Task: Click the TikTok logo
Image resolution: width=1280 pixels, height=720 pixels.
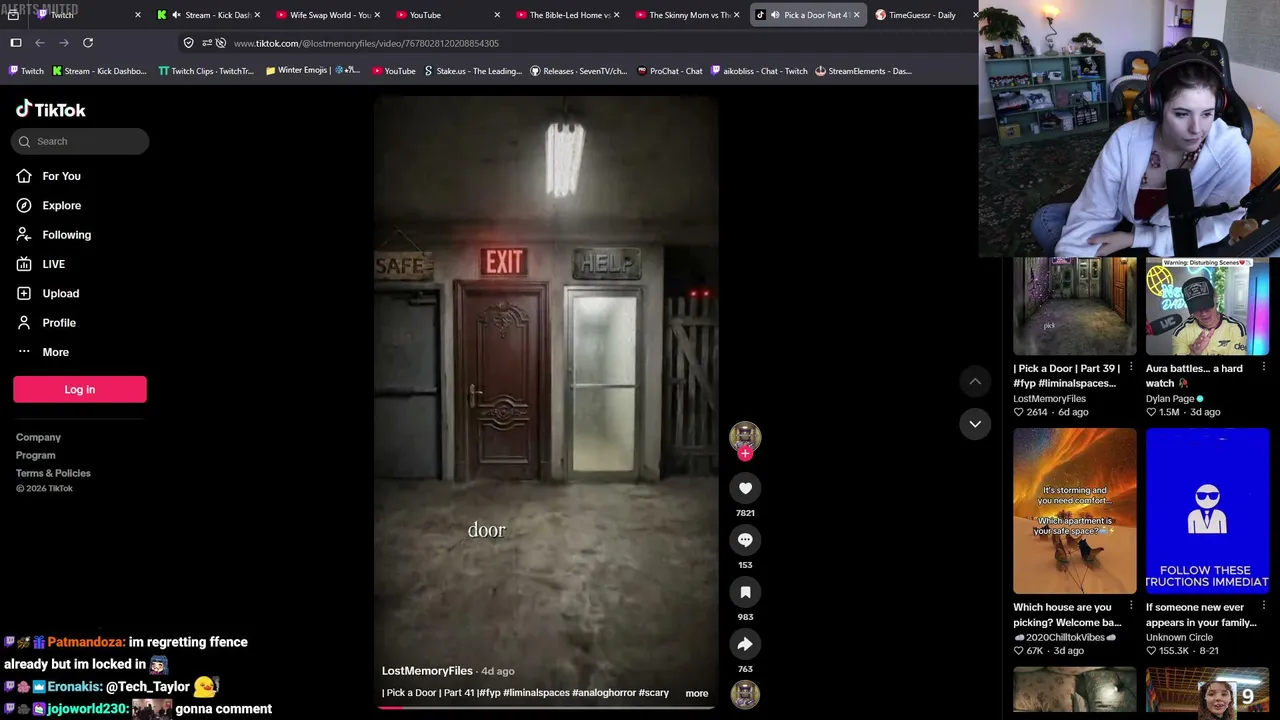Action: [x=50, y=109]
